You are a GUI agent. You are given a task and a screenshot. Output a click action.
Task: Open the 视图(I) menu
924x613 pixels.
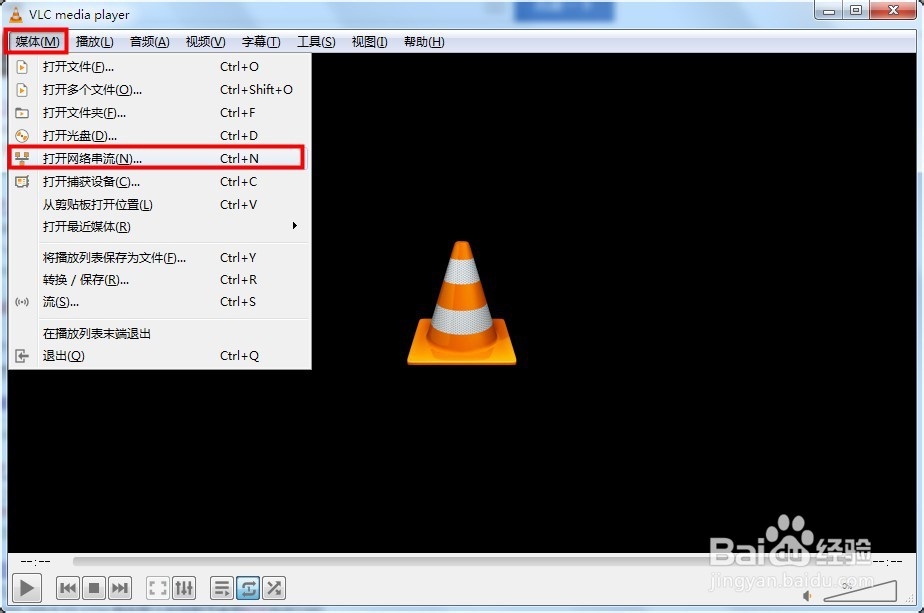point(369,42)
